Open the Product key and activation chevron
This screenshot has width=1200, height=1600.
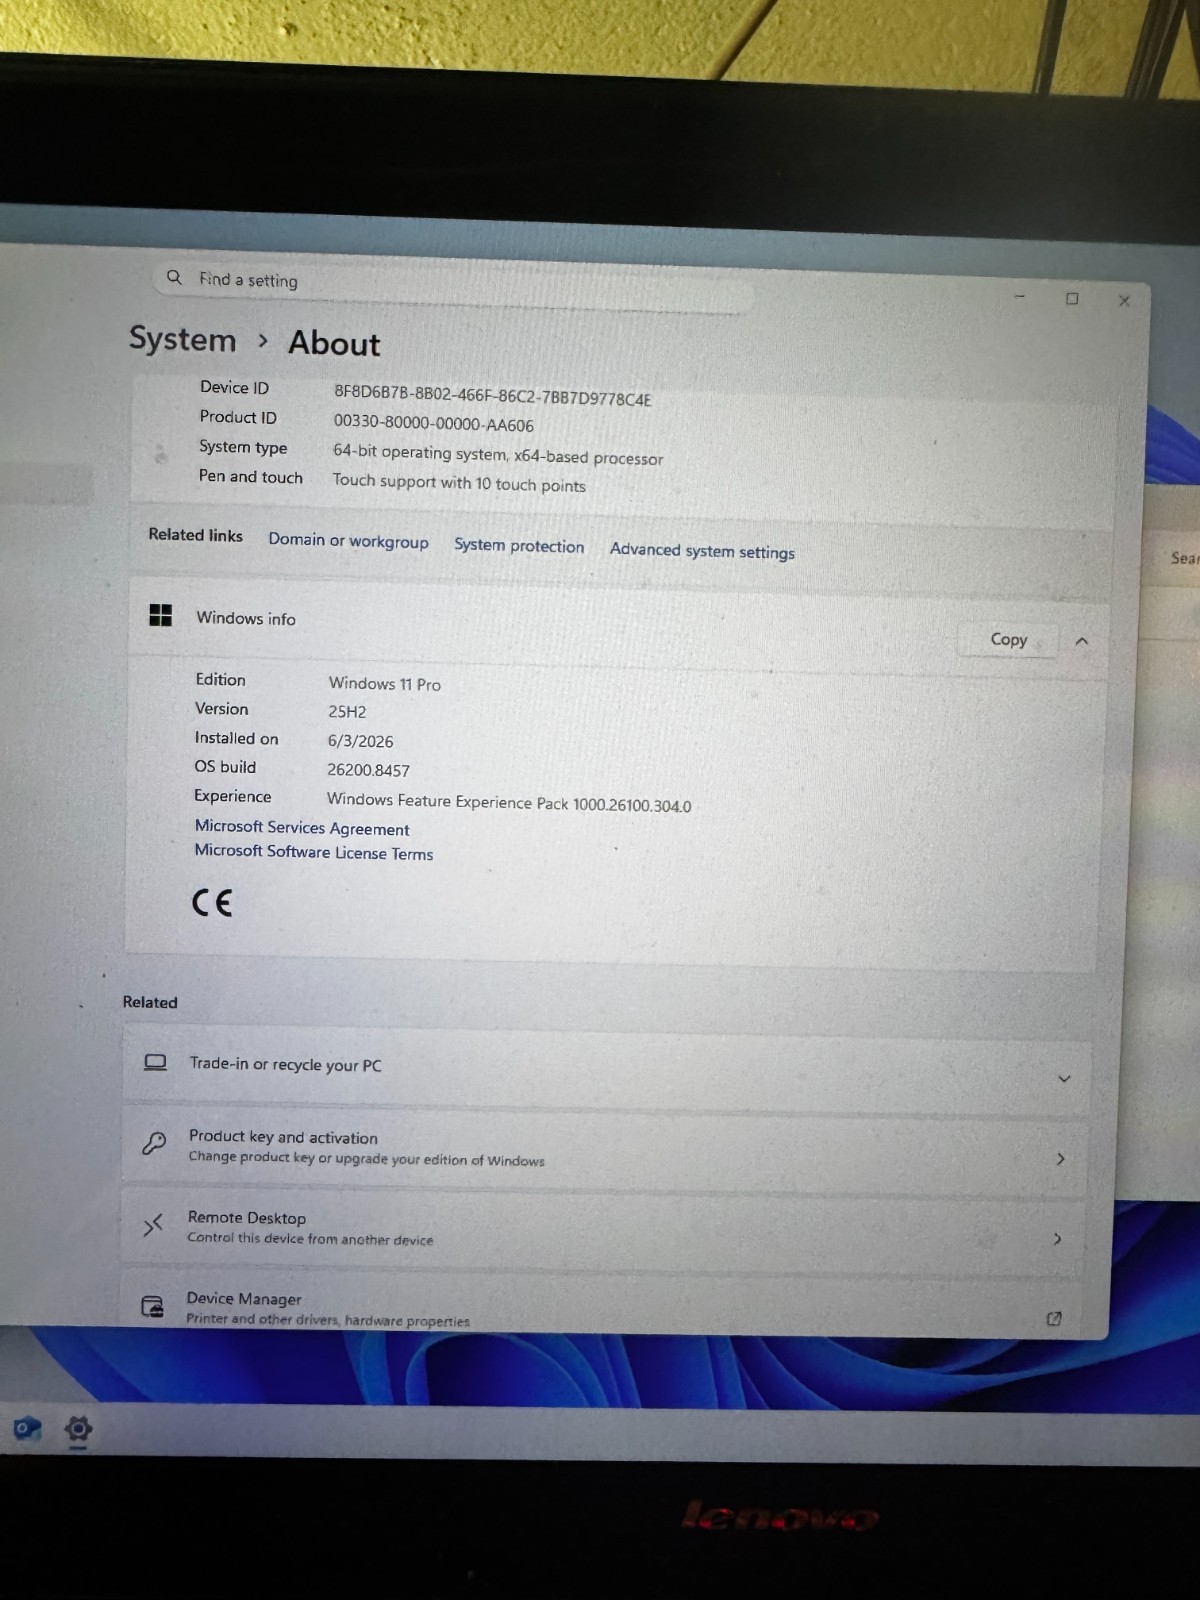[x=1060, y=1159]
